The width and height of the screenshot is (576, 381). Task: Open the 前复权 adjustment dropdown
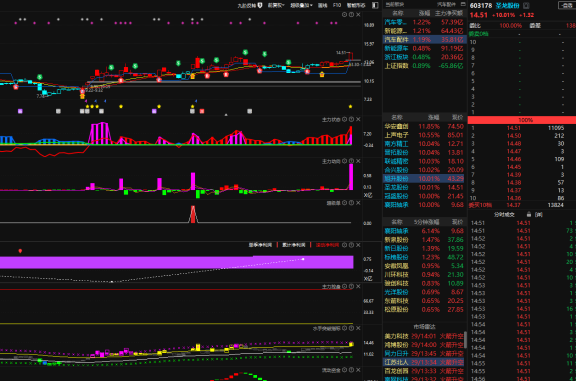coord(276,5)
